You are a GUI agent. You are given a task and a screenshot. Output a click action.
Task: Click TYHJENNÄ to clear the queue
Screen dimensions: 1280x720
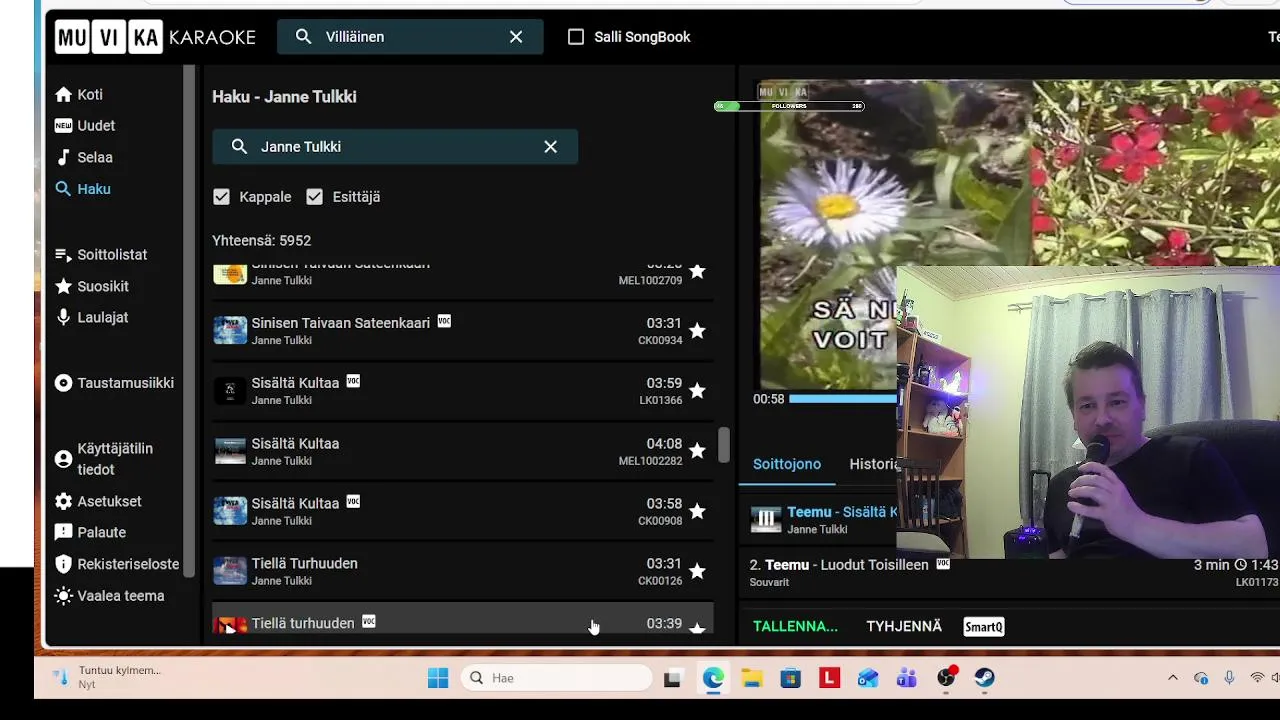point(904,626)
